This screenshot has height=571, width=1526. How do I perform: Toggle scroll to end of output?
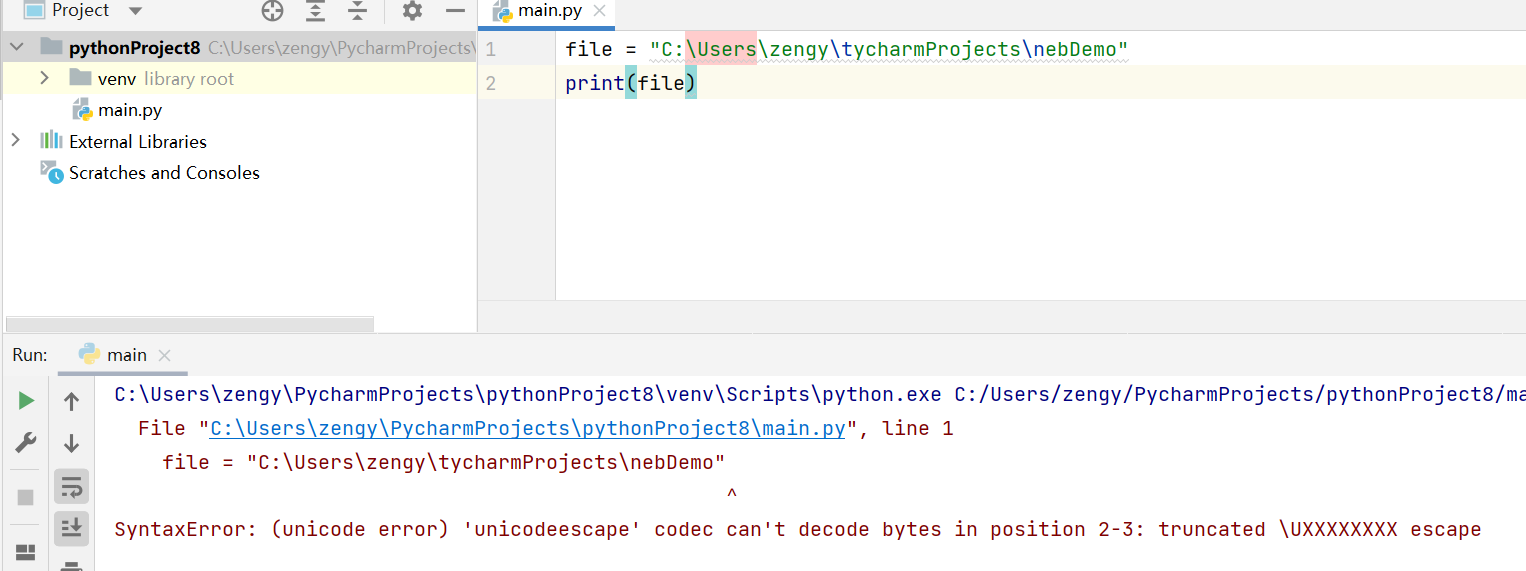point(71,528)
